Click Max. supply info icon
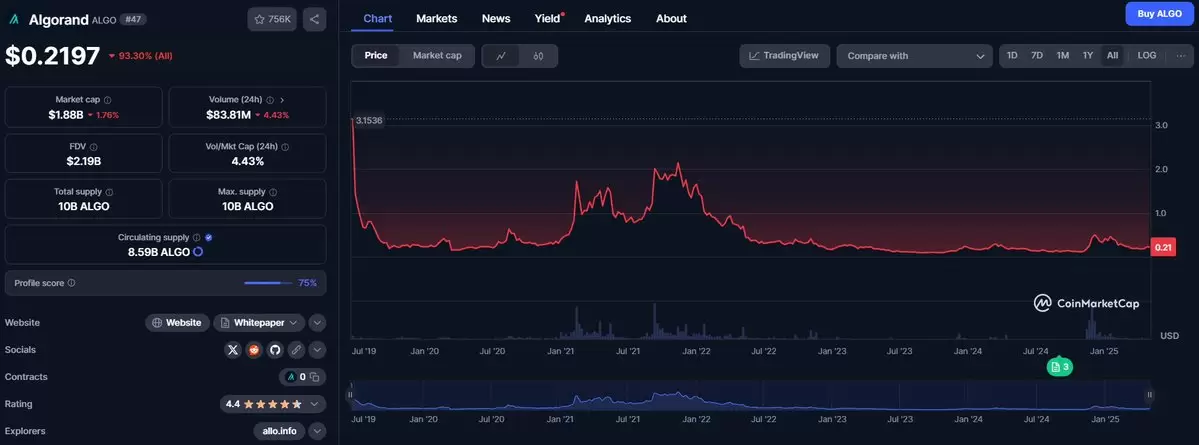Viewport: 1199px width, 445px height. point(273,192)
